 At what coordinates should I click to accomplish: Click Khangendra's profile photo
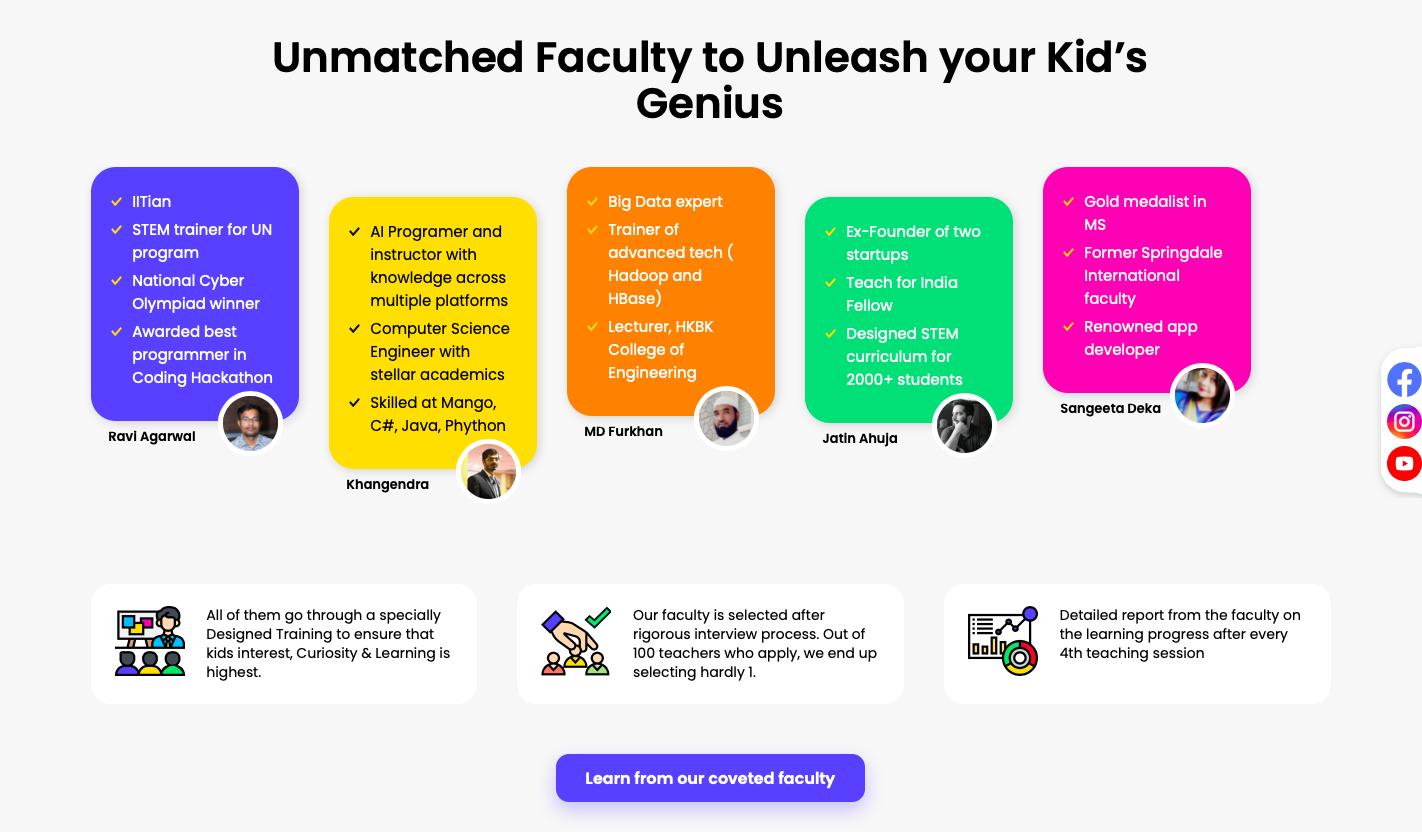(x=488, y=470)
